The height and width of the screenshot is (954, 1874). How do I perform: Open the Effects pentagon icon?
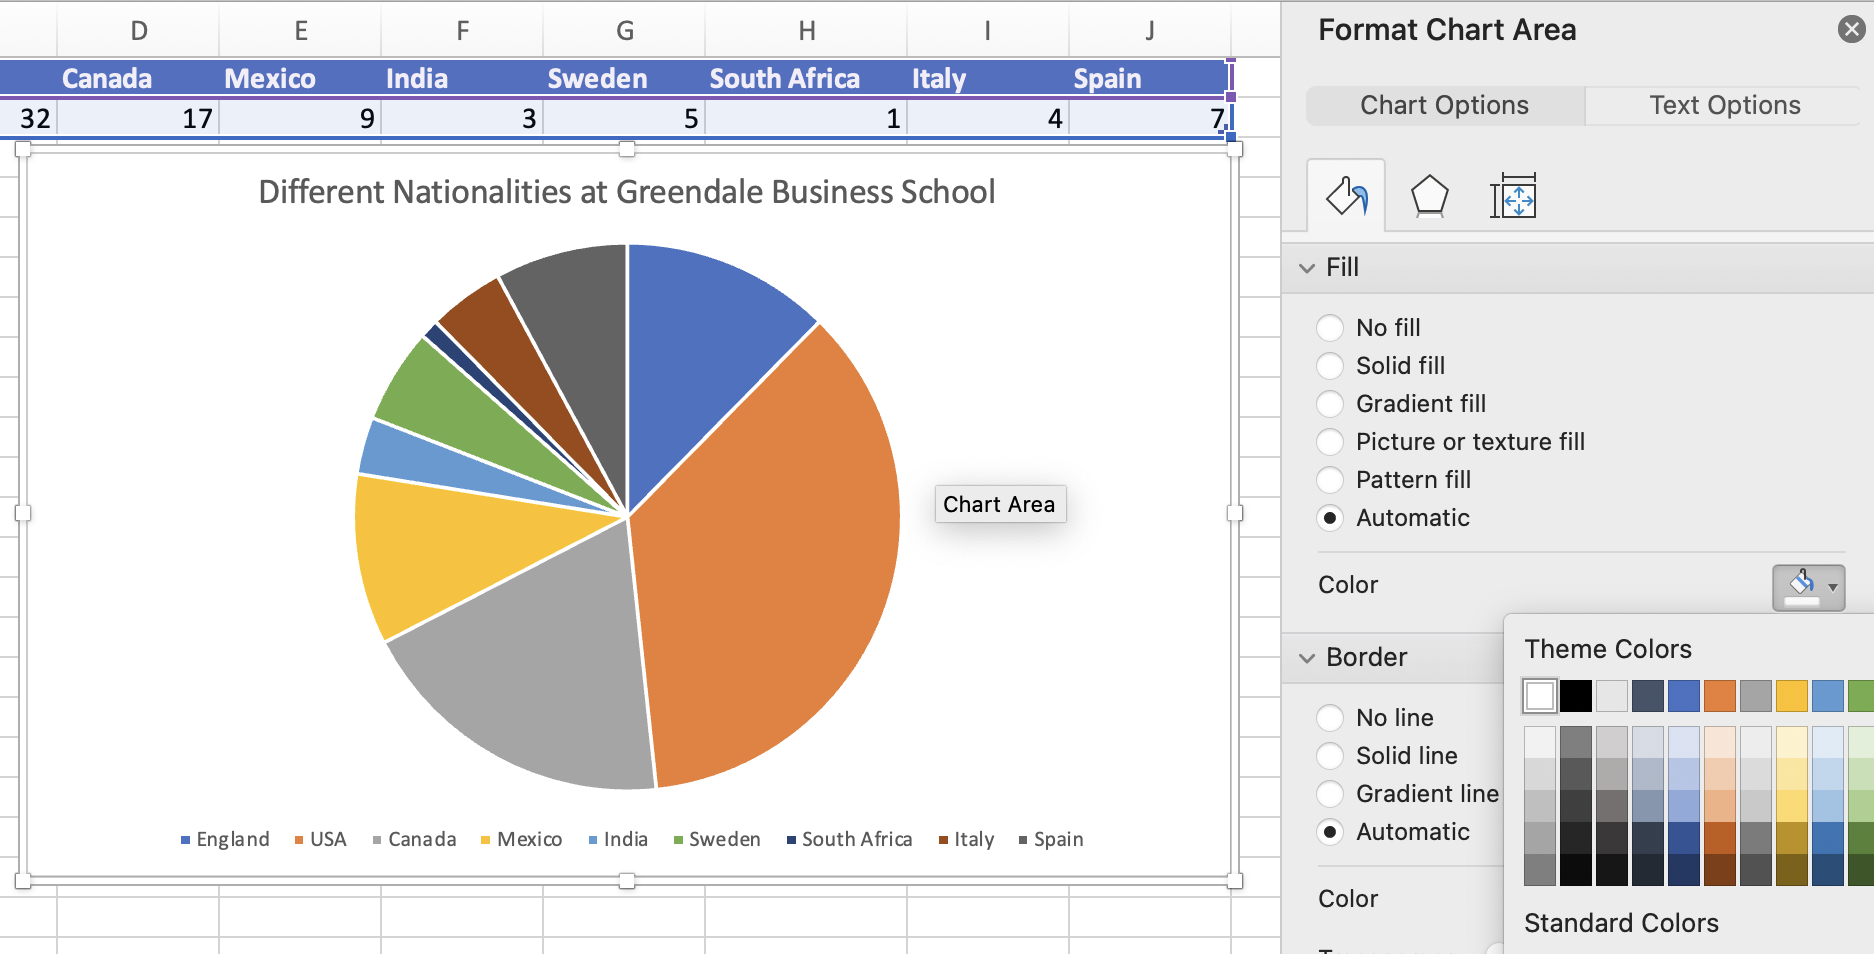click(x=1429, y=196)
